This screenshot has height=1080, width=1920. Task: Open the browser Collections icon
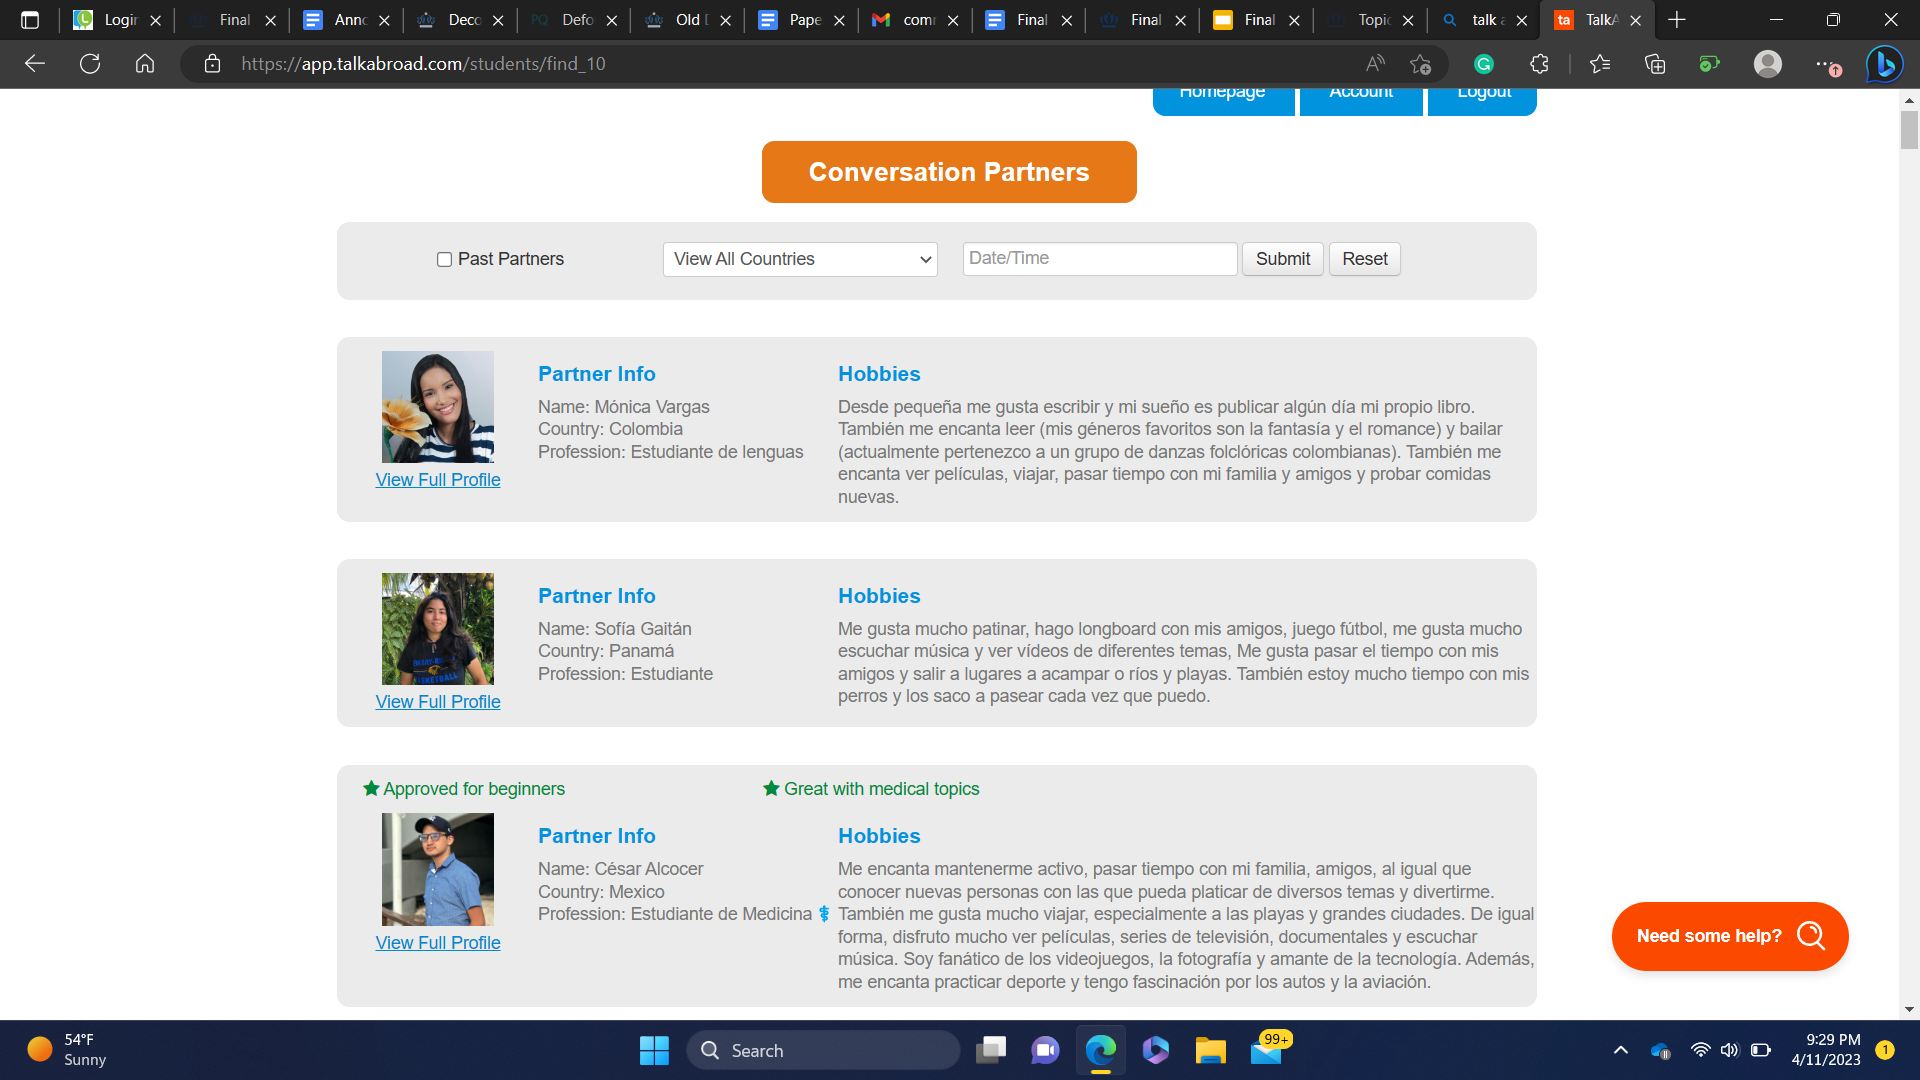[1655, 64]
